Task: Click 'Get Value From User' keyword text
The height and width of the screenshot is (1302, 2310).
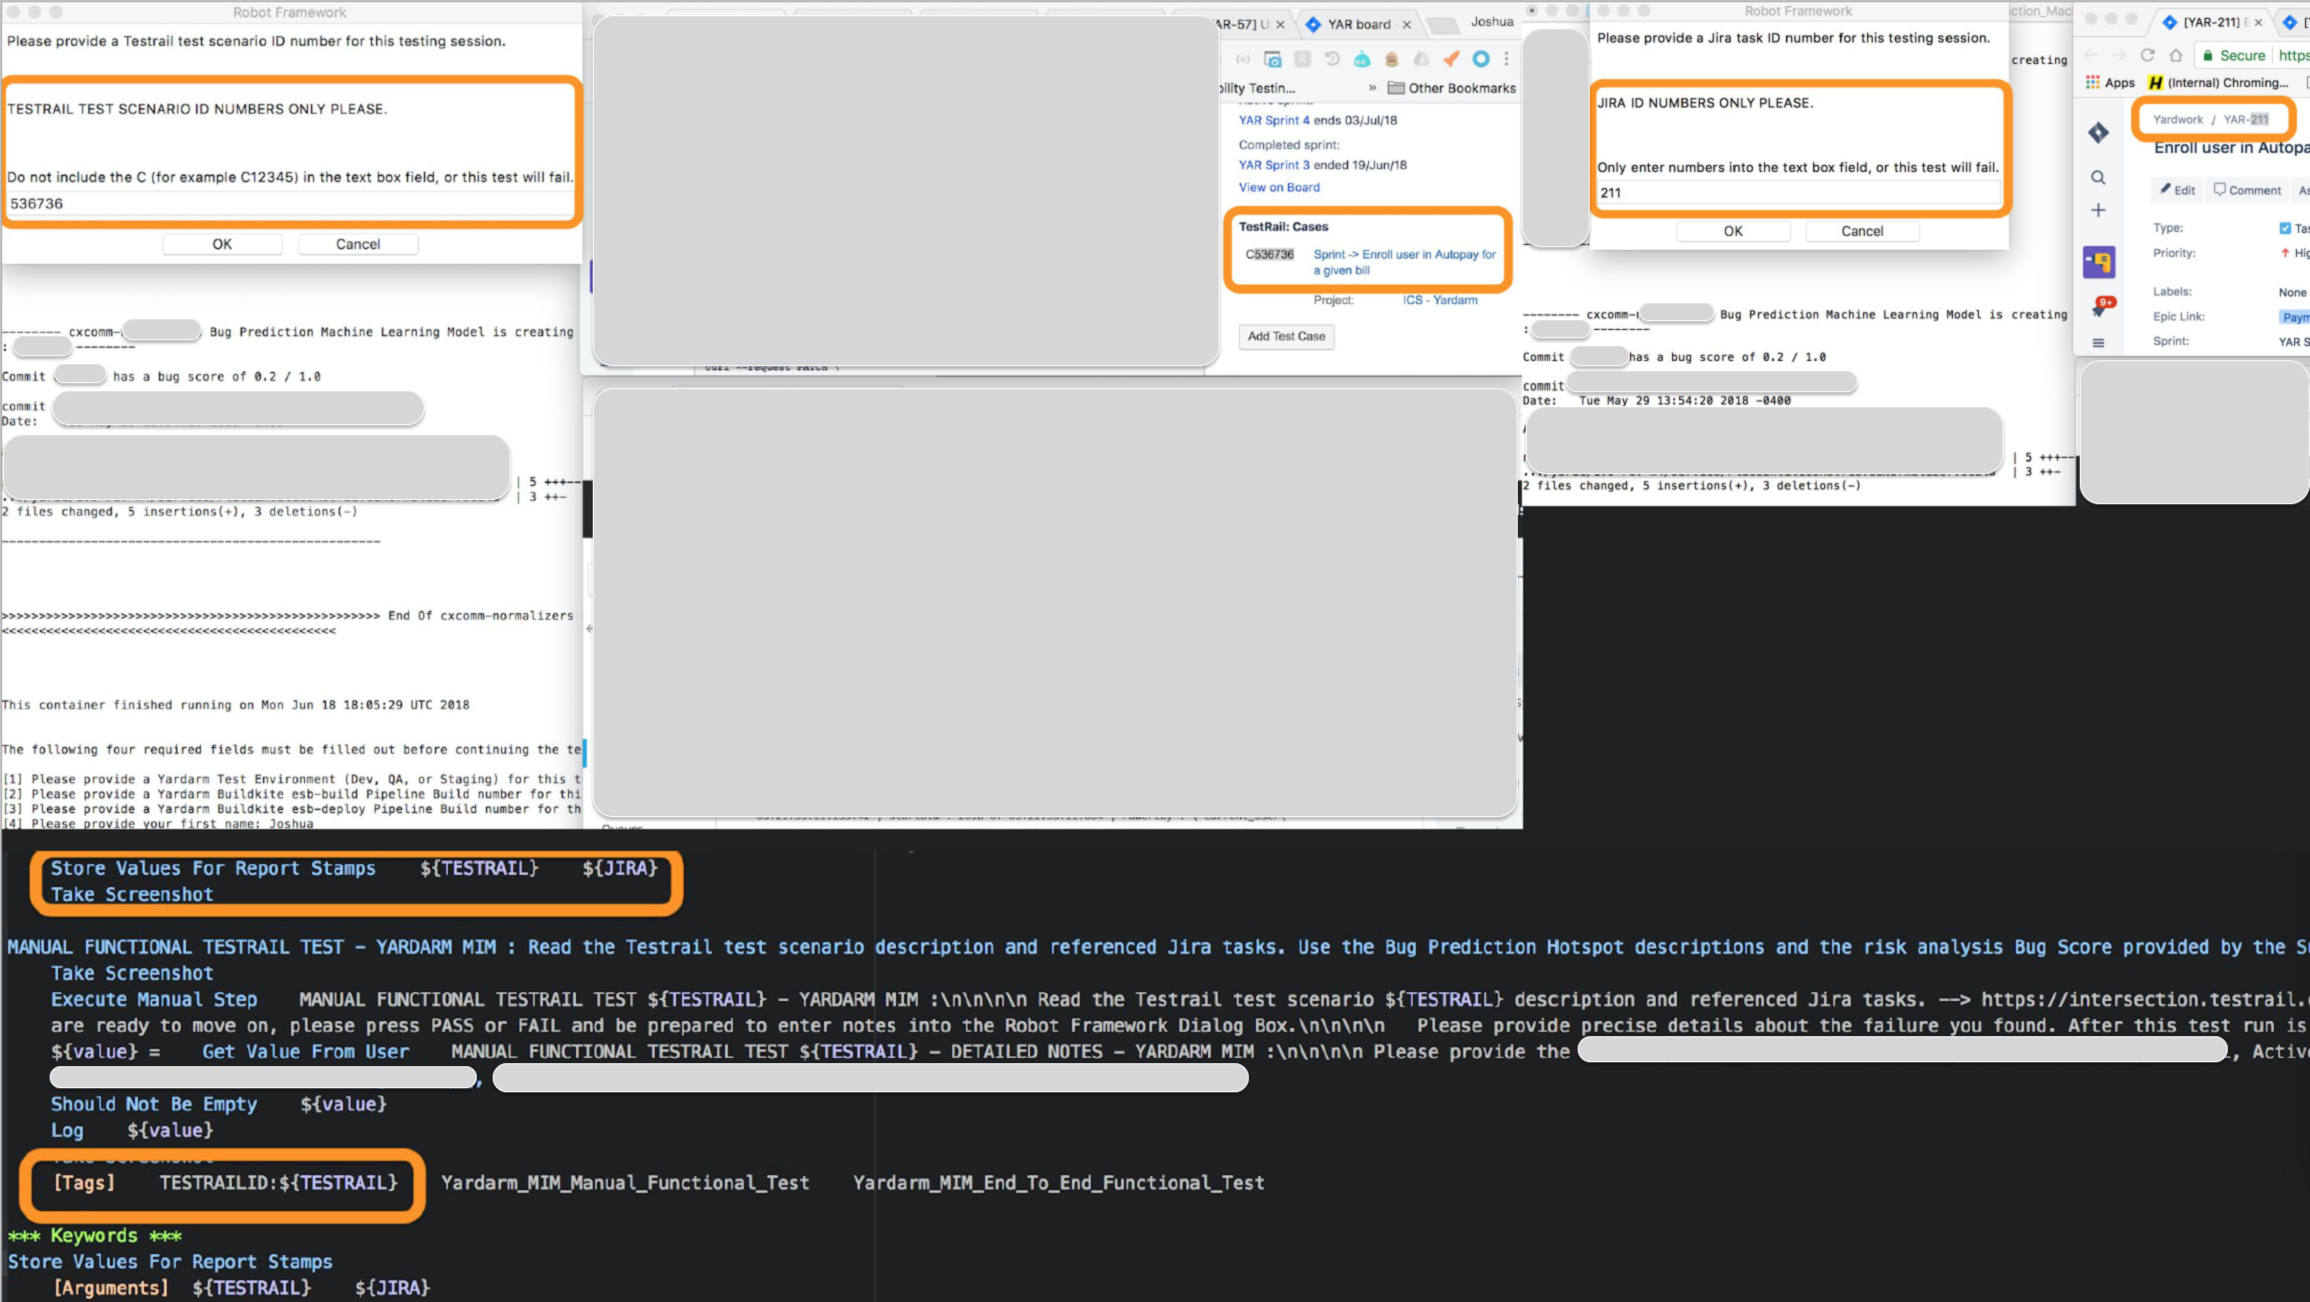Action: tap(305, 1051)
